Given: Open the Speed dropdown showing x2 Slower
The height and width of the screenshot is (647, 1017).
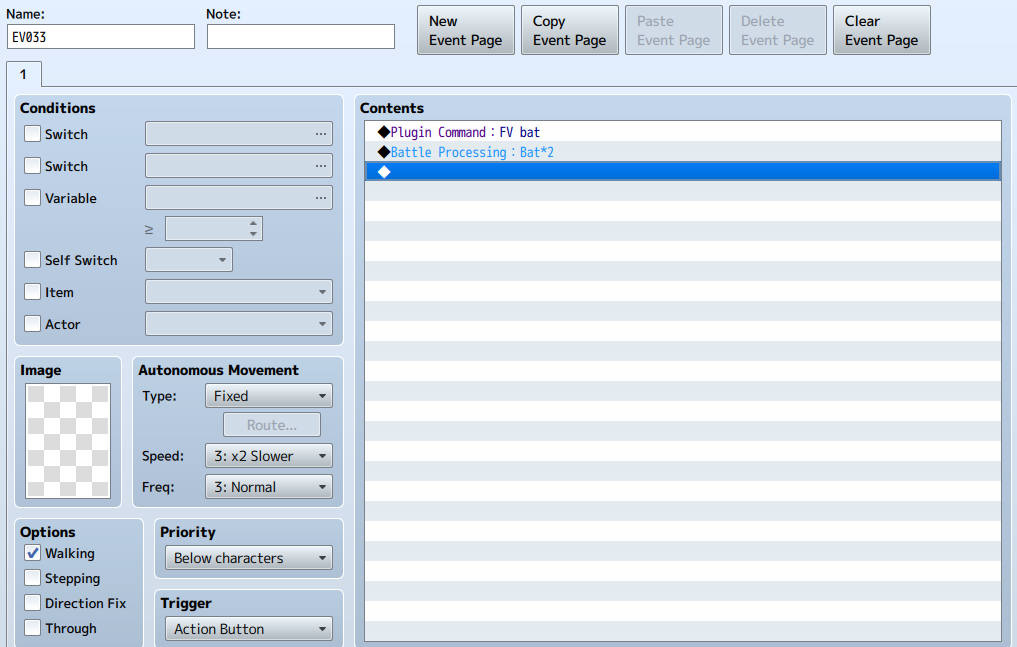Looking at the screenshot, I should pos(269,456).
